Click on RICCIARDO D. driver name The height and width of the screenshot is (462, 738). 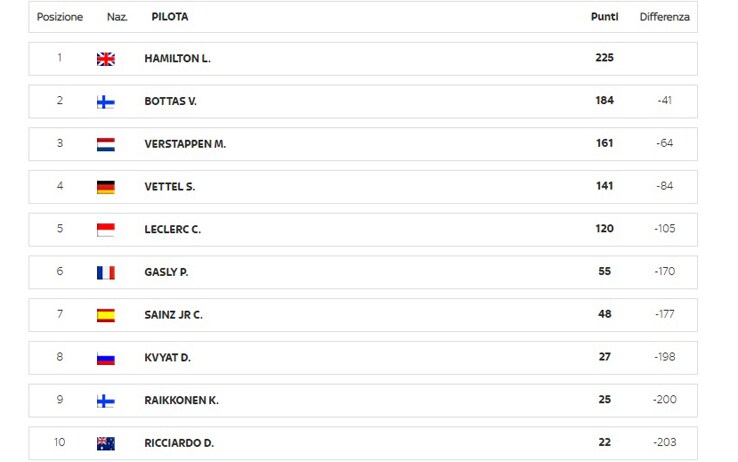pyautogui.click(x=179, y=443)
